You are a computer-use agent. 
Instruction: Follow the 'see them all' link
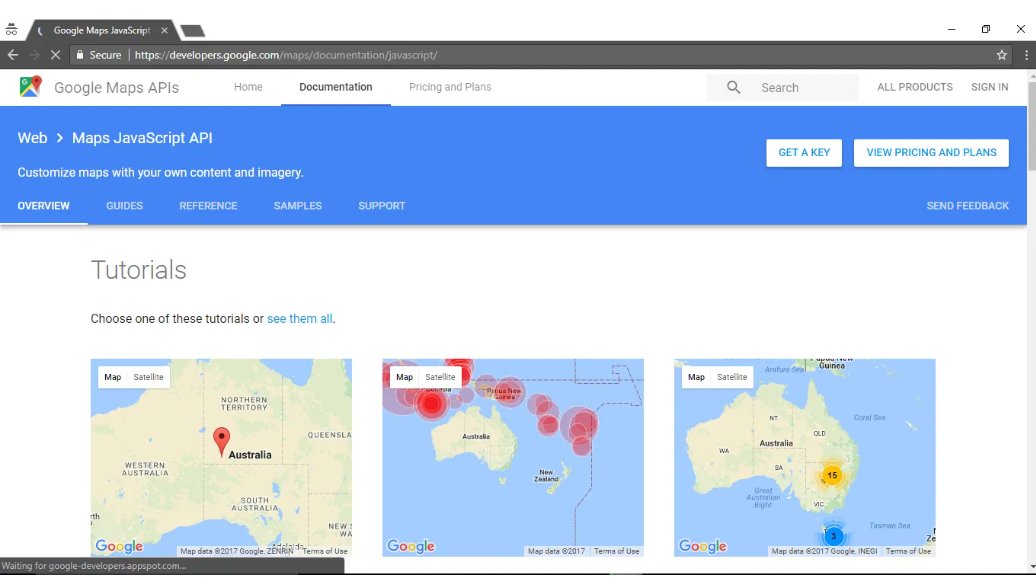(299, 319)
